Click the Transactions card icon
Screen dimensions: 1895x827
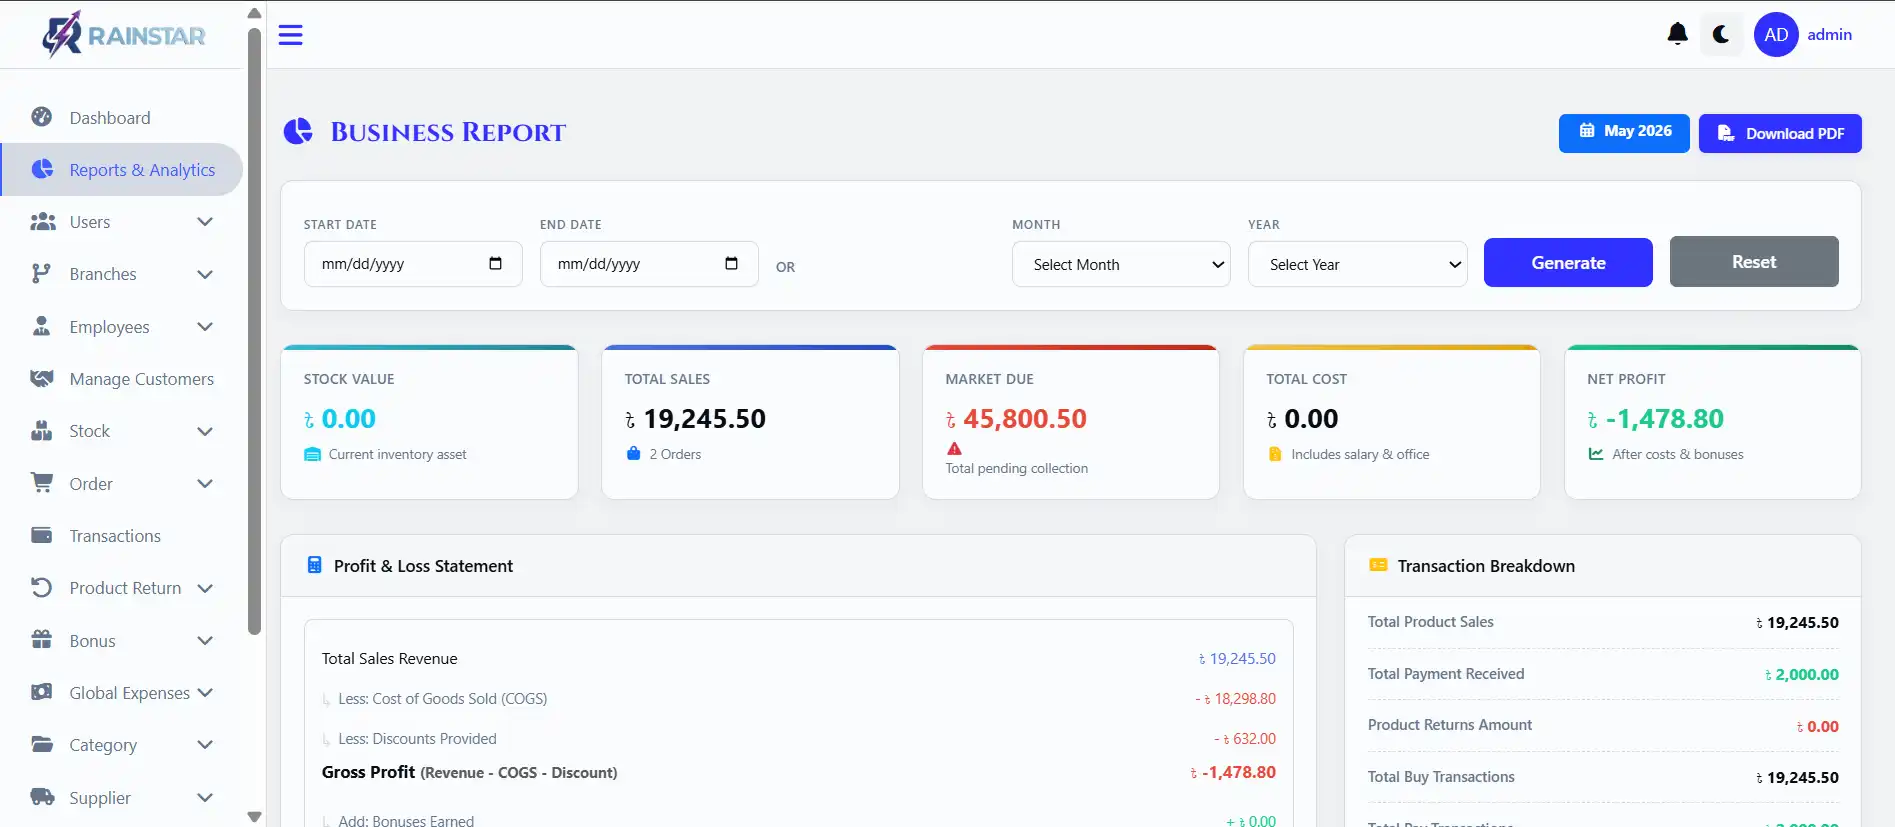(42, 536)
